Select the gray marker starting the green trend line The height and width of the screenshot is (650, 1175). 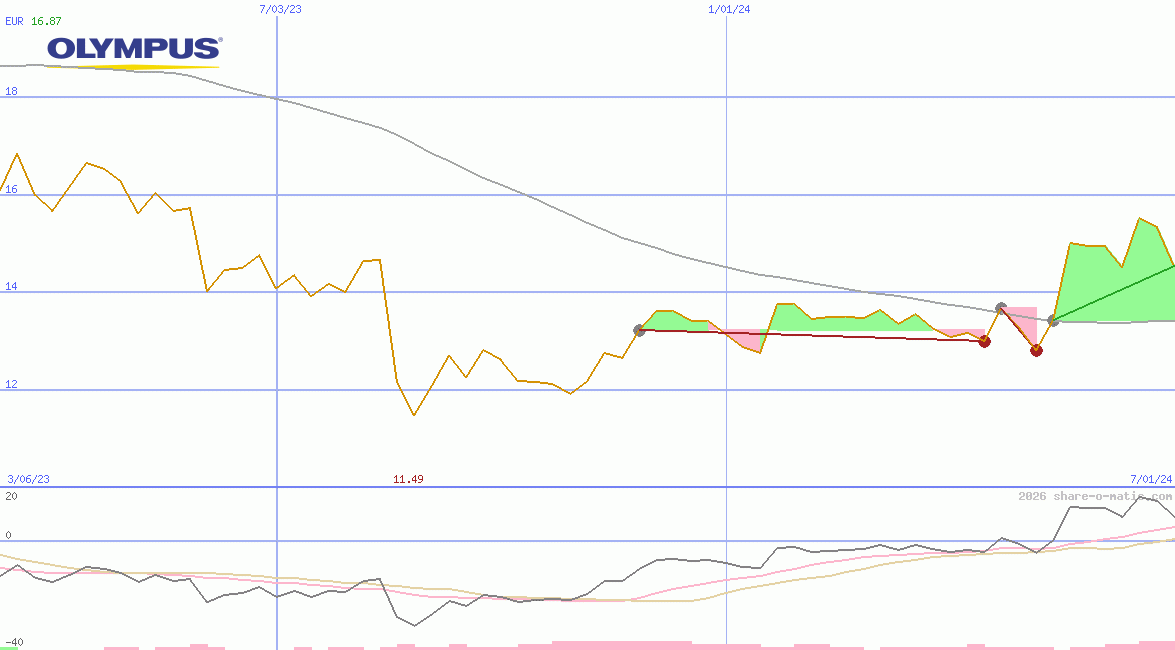(1053, 320)
